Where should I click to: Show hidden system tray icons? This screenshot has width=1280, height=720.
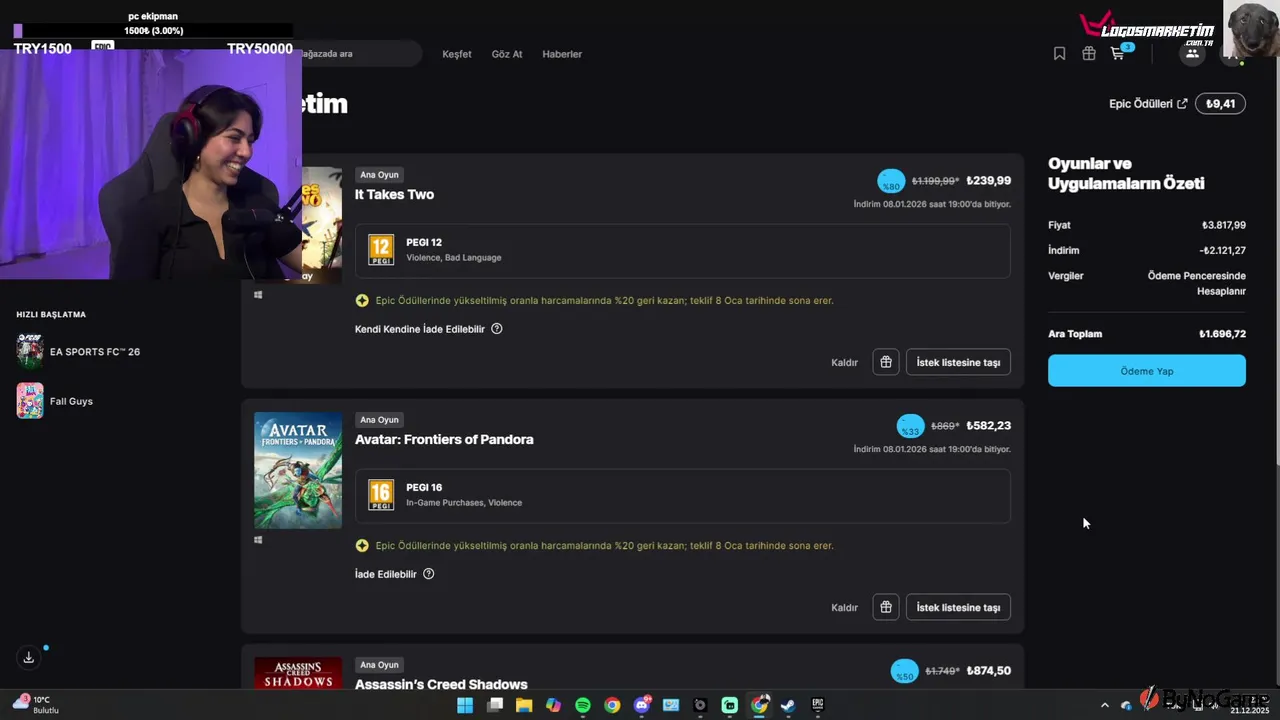(x=1104, y=705)
